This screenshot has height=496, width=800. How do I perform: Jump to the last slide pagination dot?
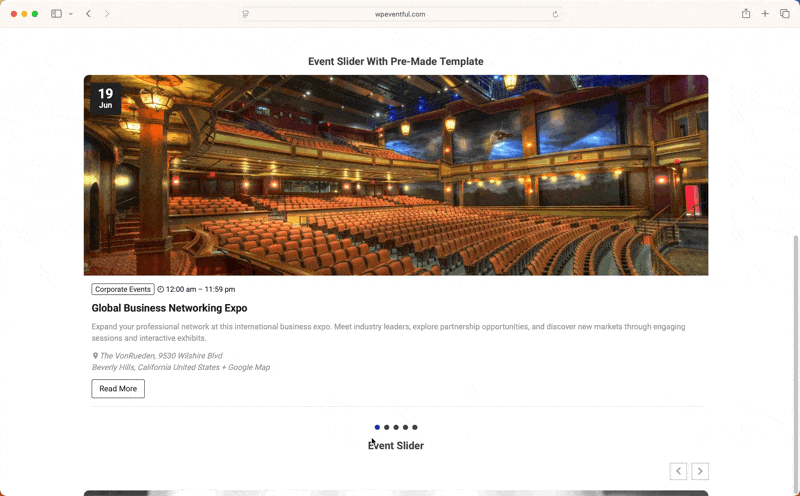[415, 427]
